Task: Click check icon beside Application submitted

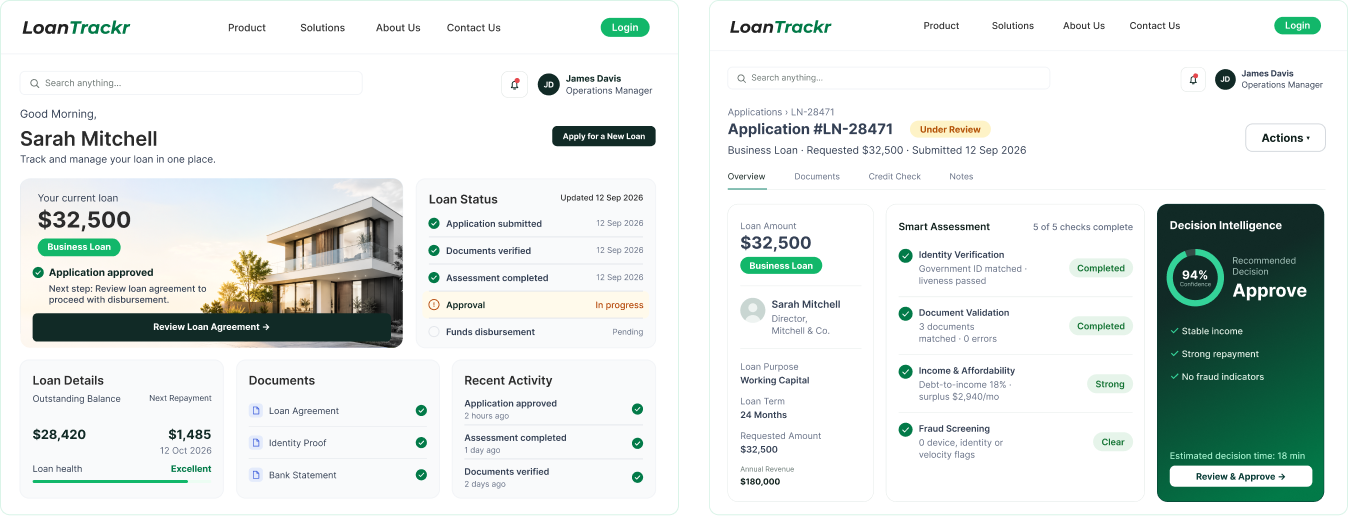Action: 434,224
